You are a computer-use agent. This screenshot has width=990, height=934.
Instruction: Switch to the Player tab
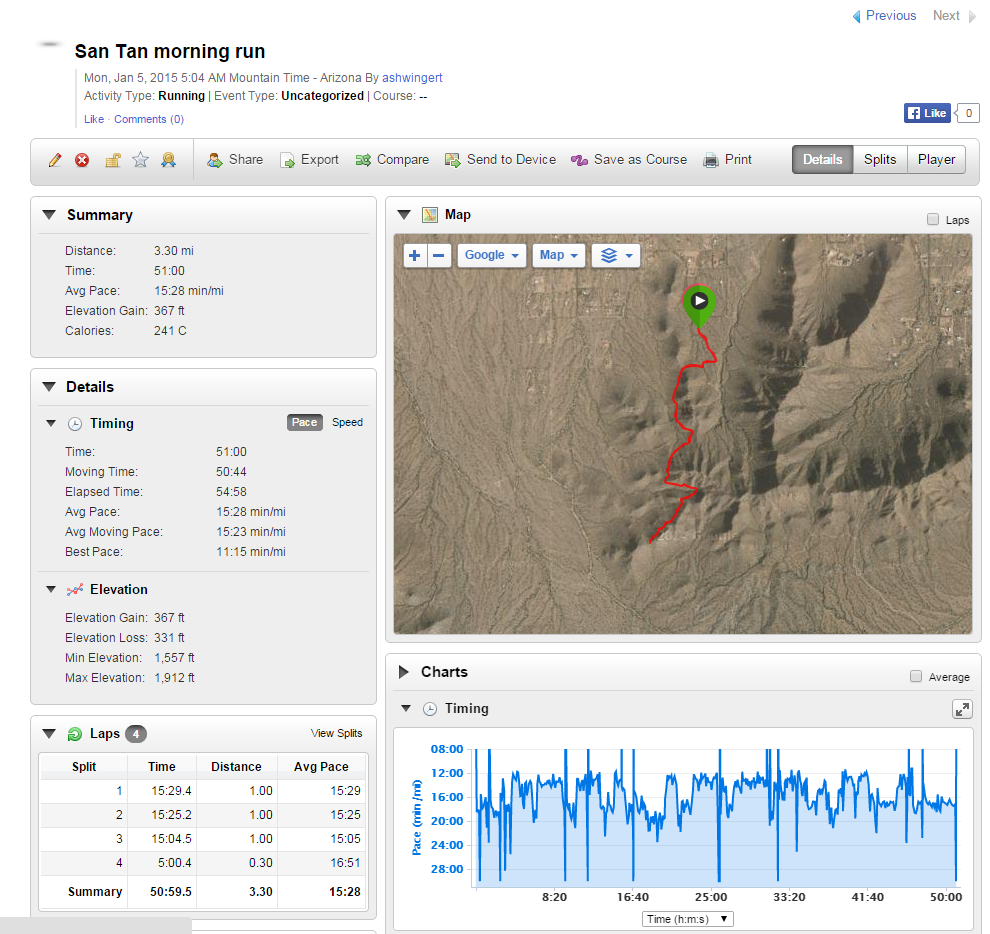tap(936, 160)
